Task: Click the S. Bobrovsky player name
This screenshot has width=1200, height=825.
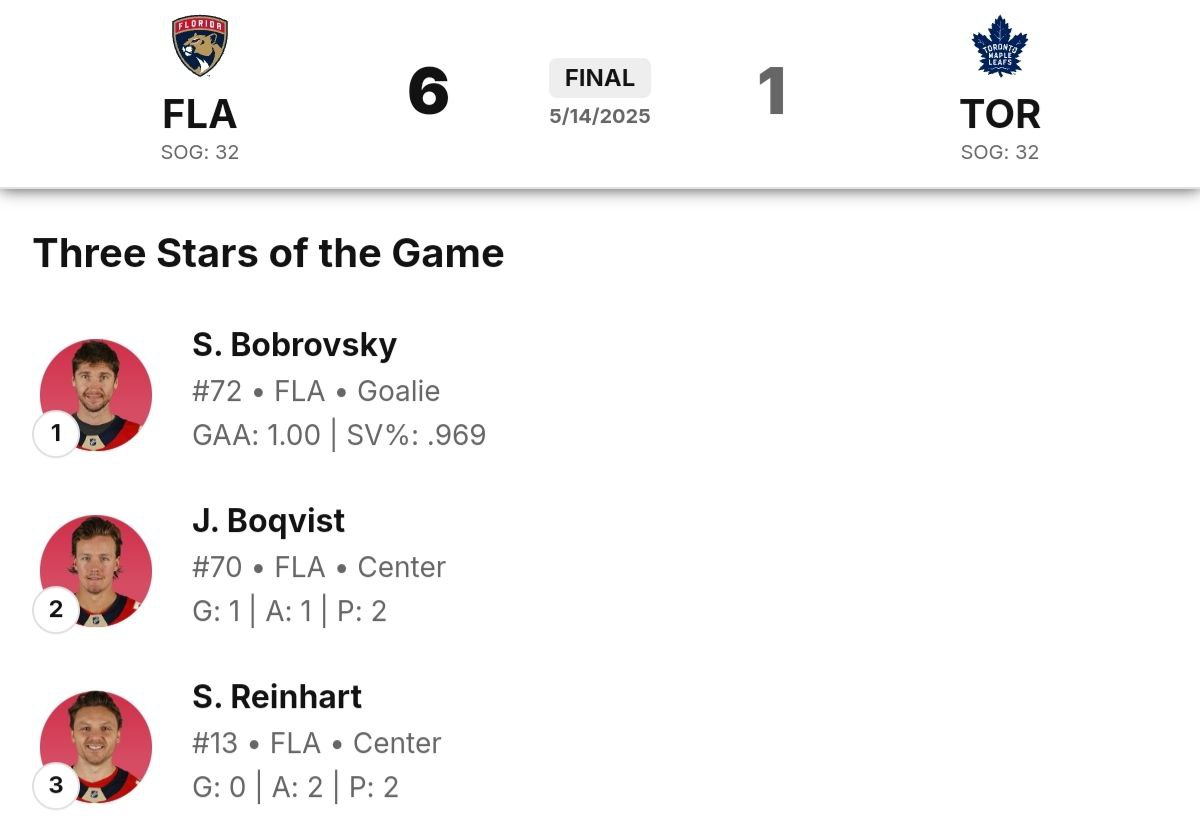Action: click(295, 345)
